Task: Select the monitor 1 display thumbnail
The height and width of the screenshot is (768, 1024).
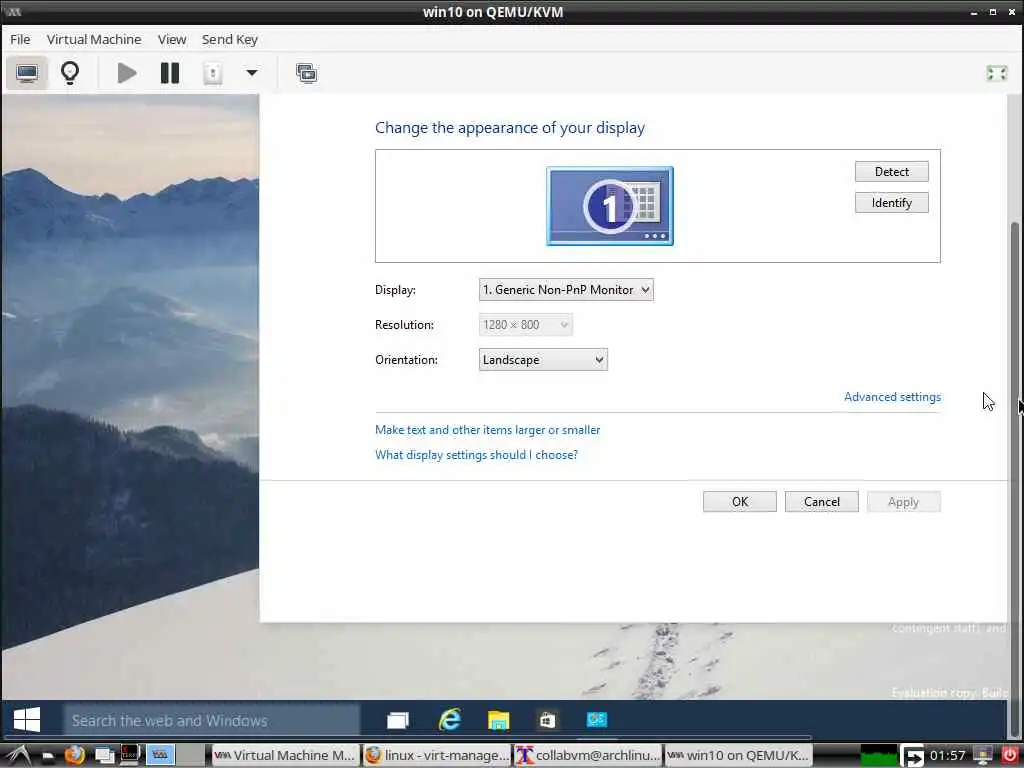Action: click(x=610, y=206)
